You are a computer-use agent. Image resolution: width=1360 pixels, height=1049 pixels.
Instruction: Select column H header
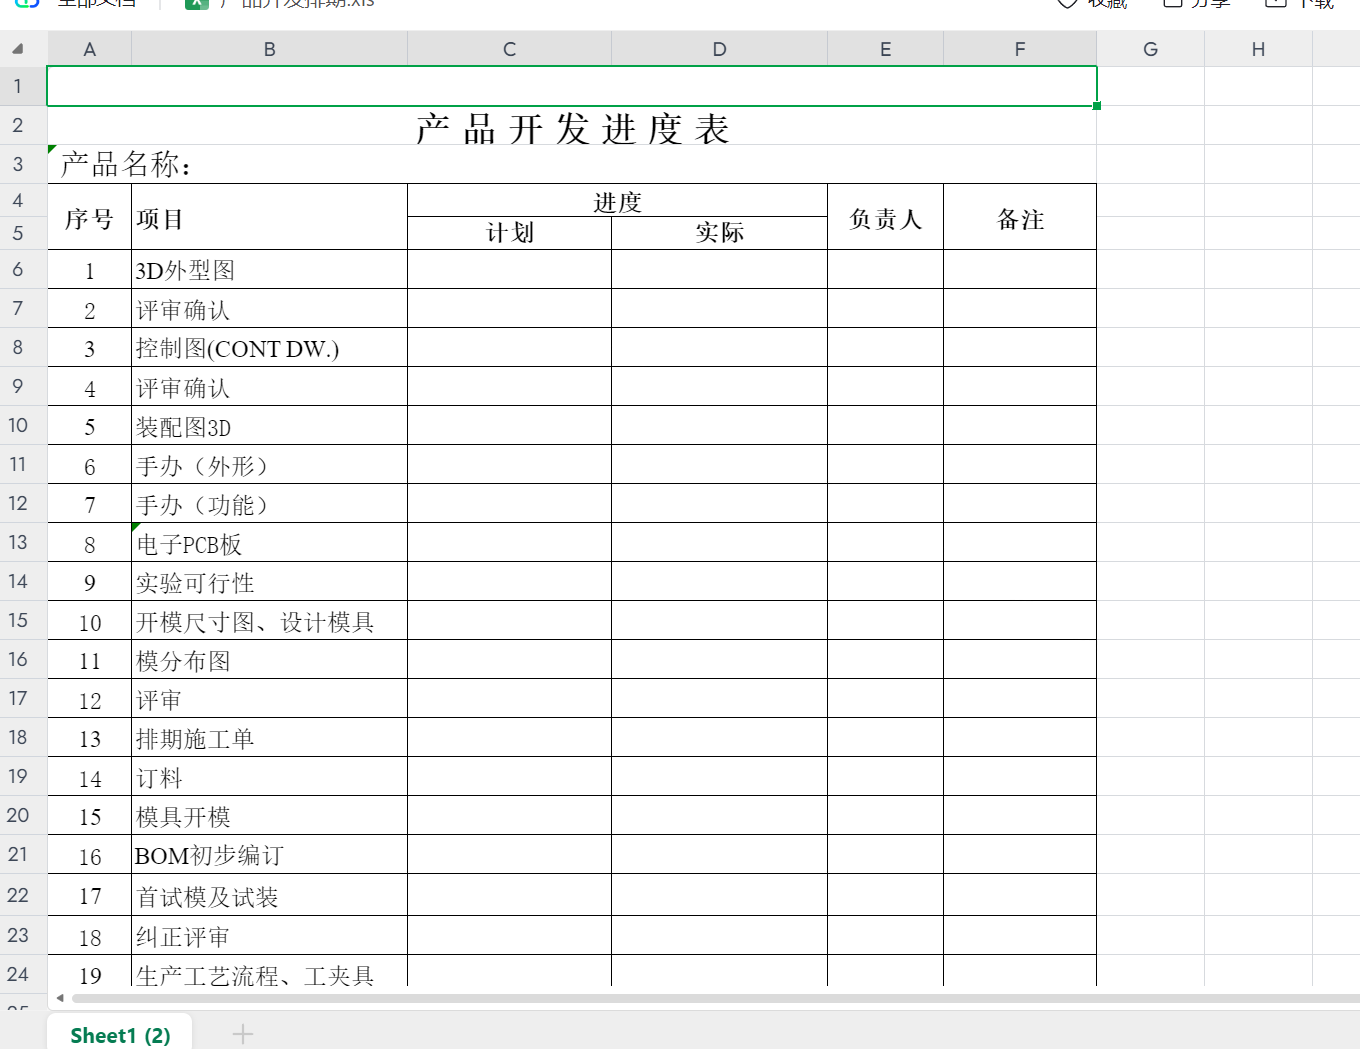click(1259, 49)
